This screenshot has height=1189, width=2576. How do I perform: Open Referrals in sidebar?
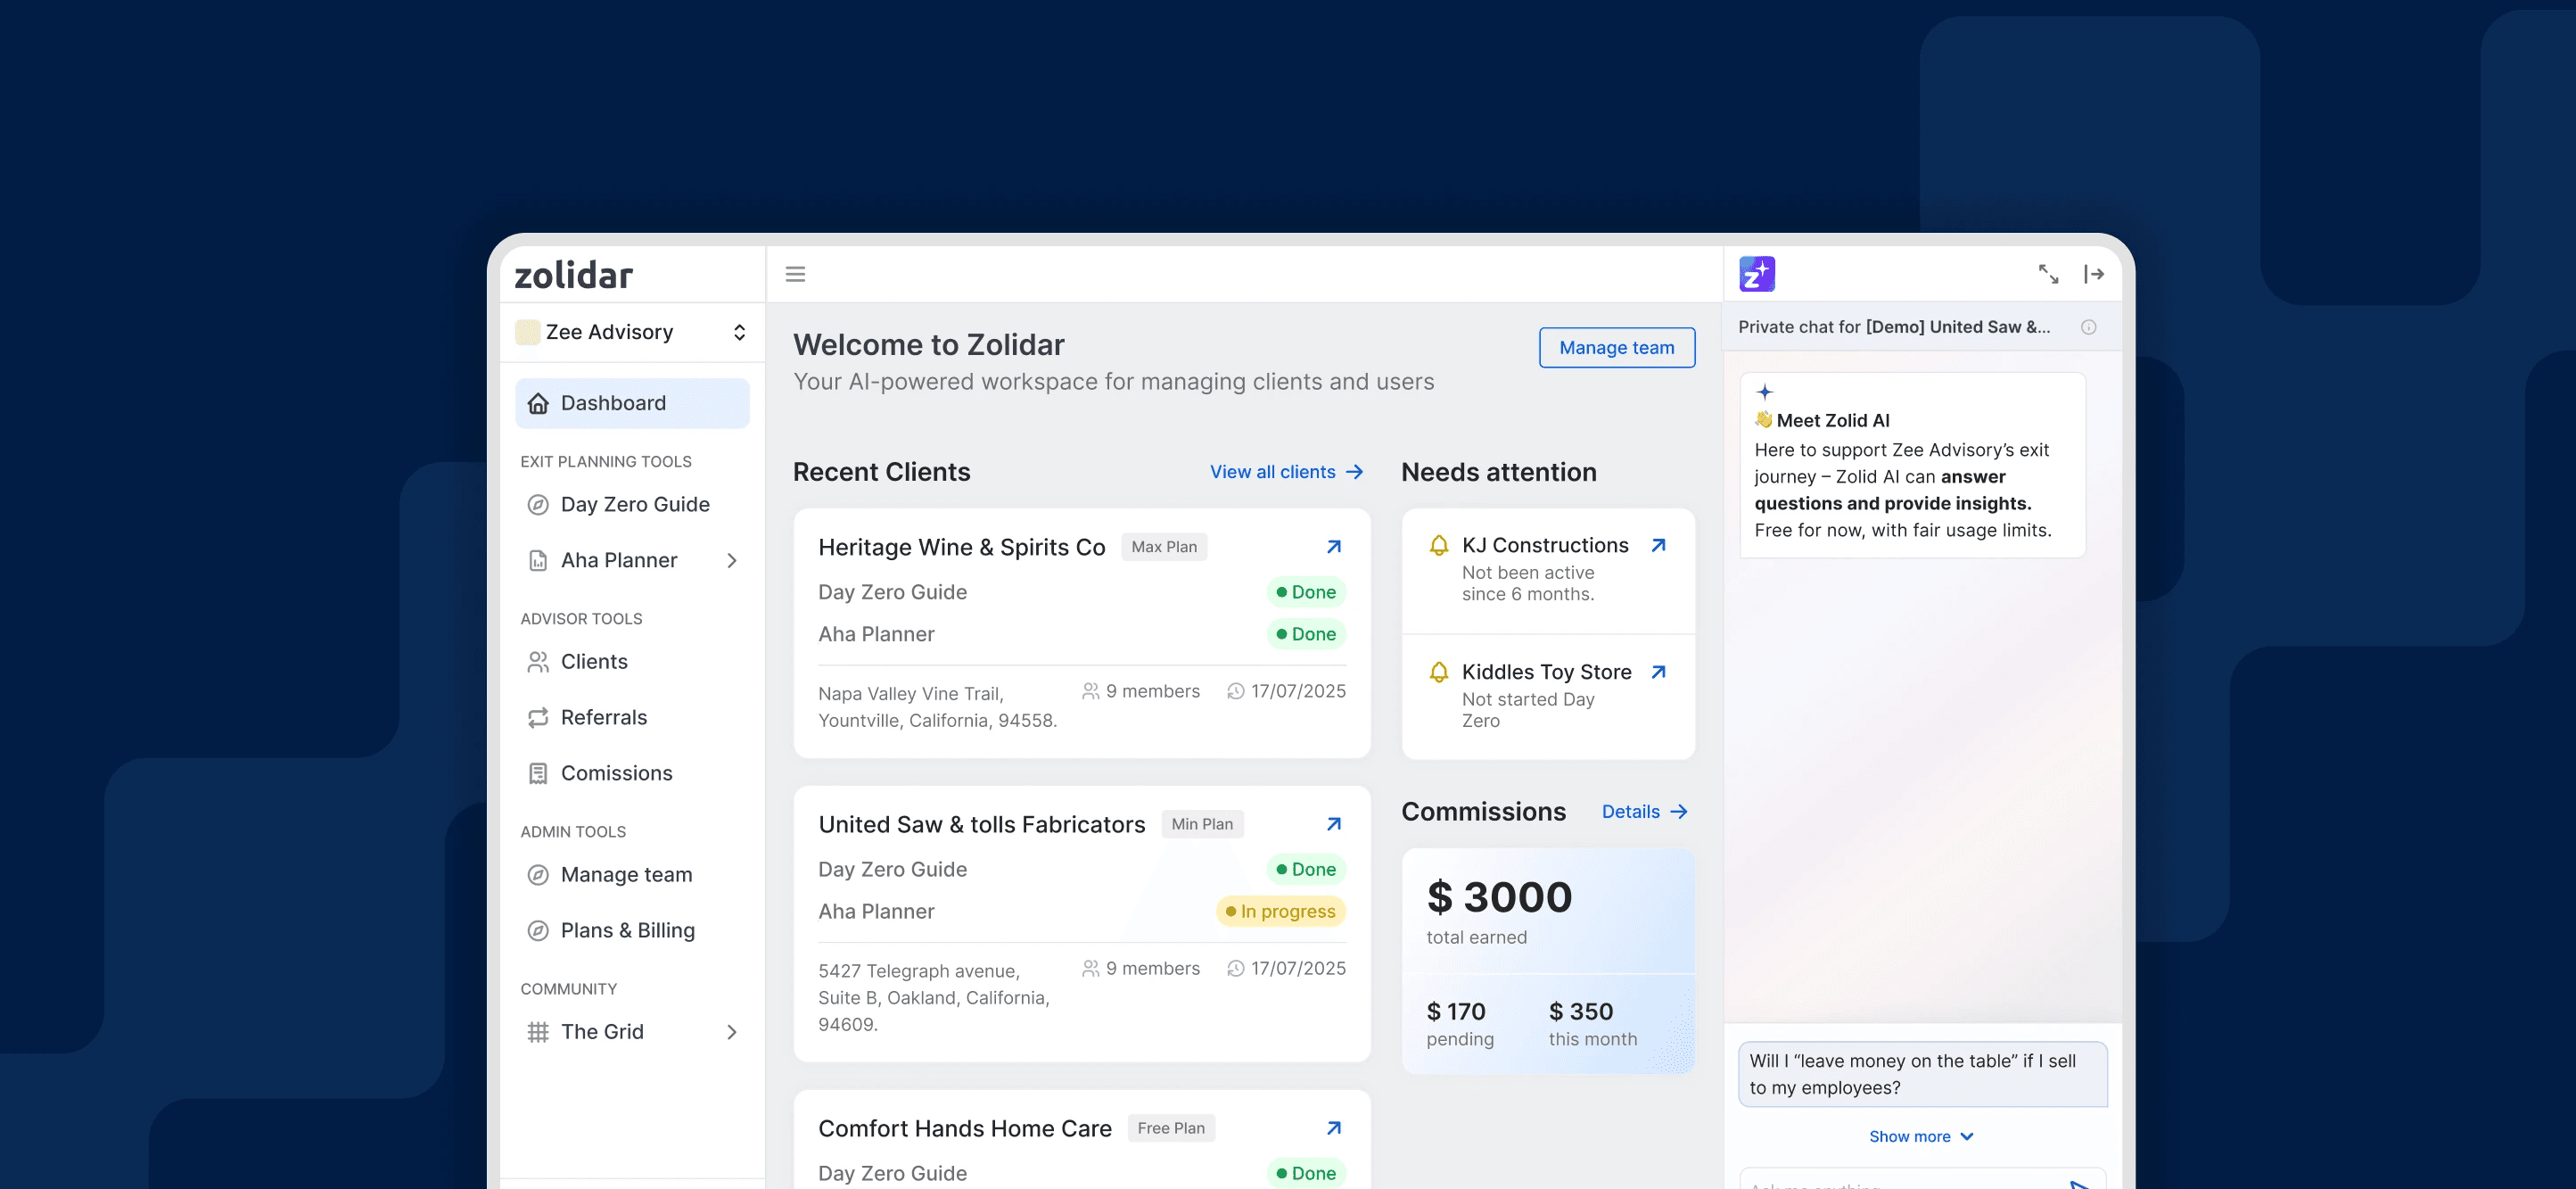603,718
